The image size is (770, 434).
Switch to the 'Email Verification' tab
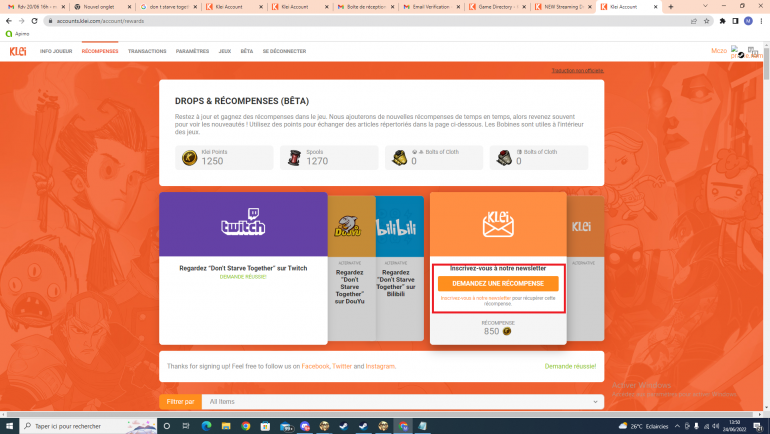pyautogui.click(x=431, y=7)
